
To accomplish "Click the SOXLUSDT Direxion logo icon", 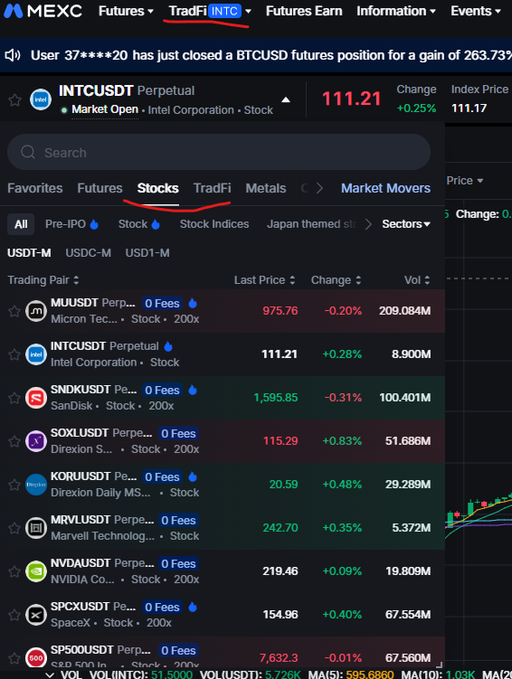I will tap(36, 441).
